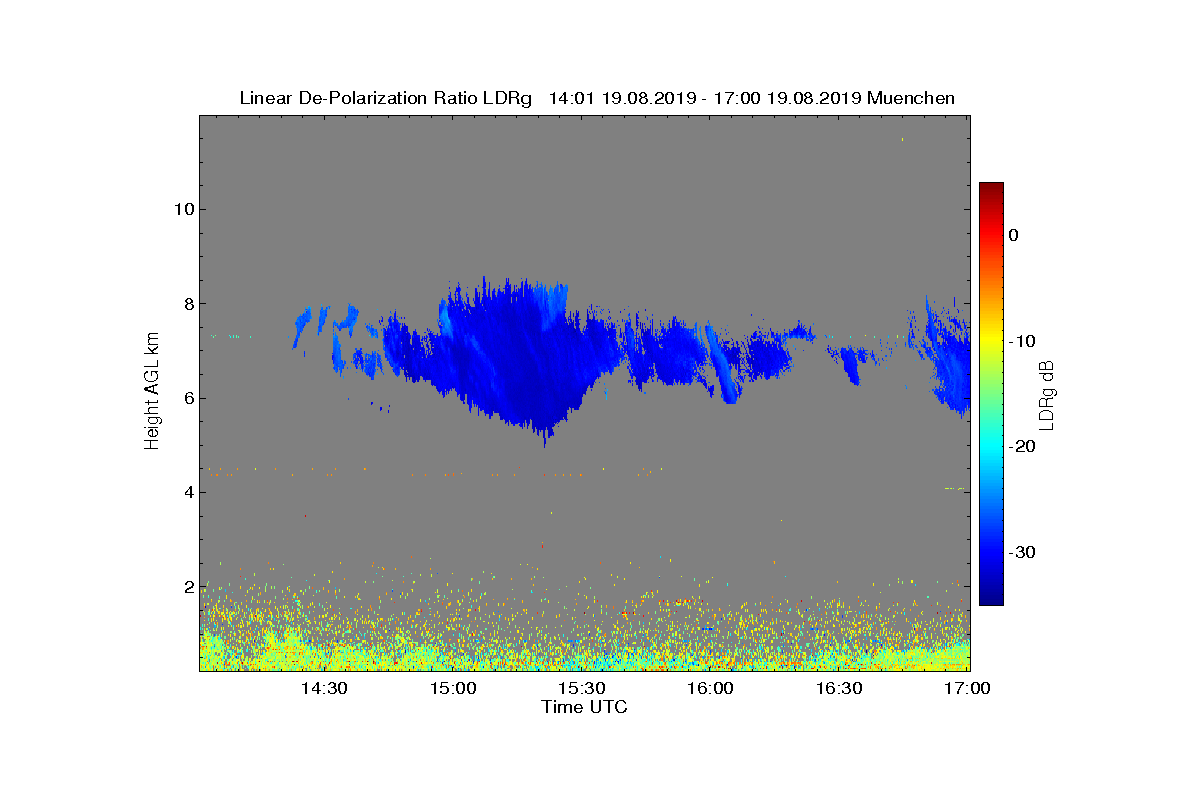Click the 'Time UTC' axis label
Image resolution: width=1200 pixels, height=800 pixels.
(585, 707)
